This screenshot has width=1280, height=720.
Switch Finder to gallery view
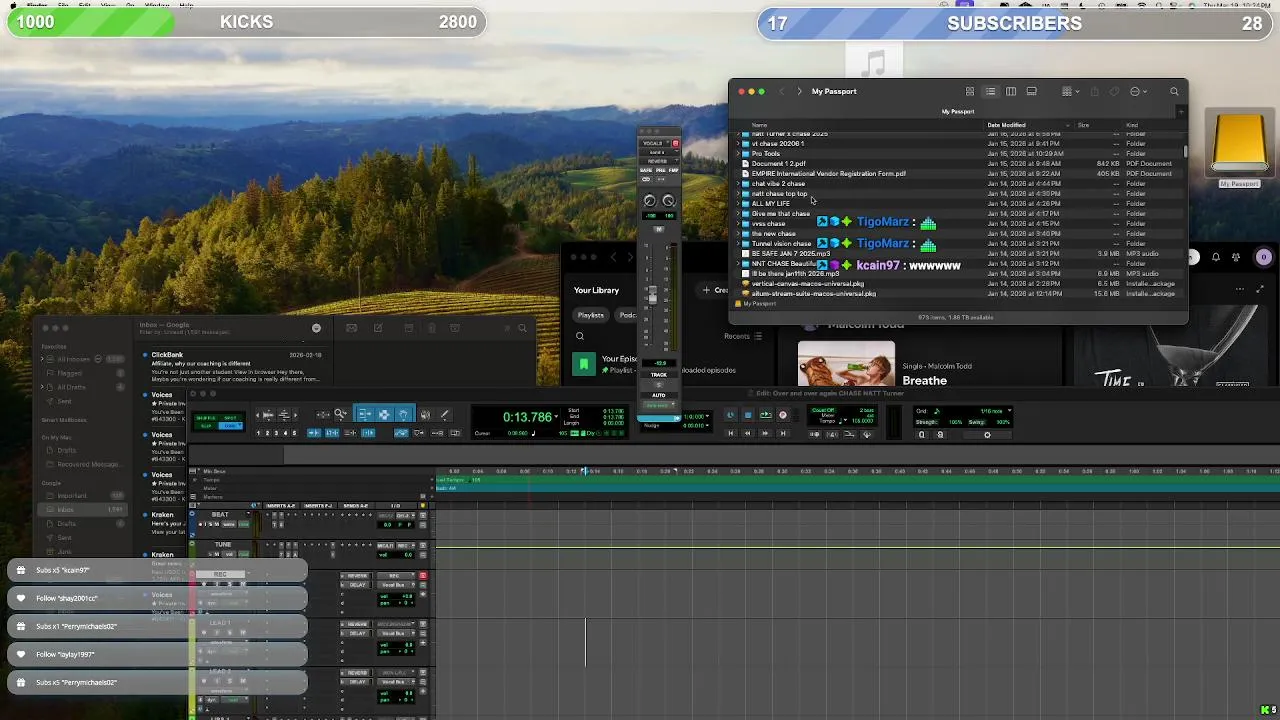pyautogui.click(x=1032, y=91)
